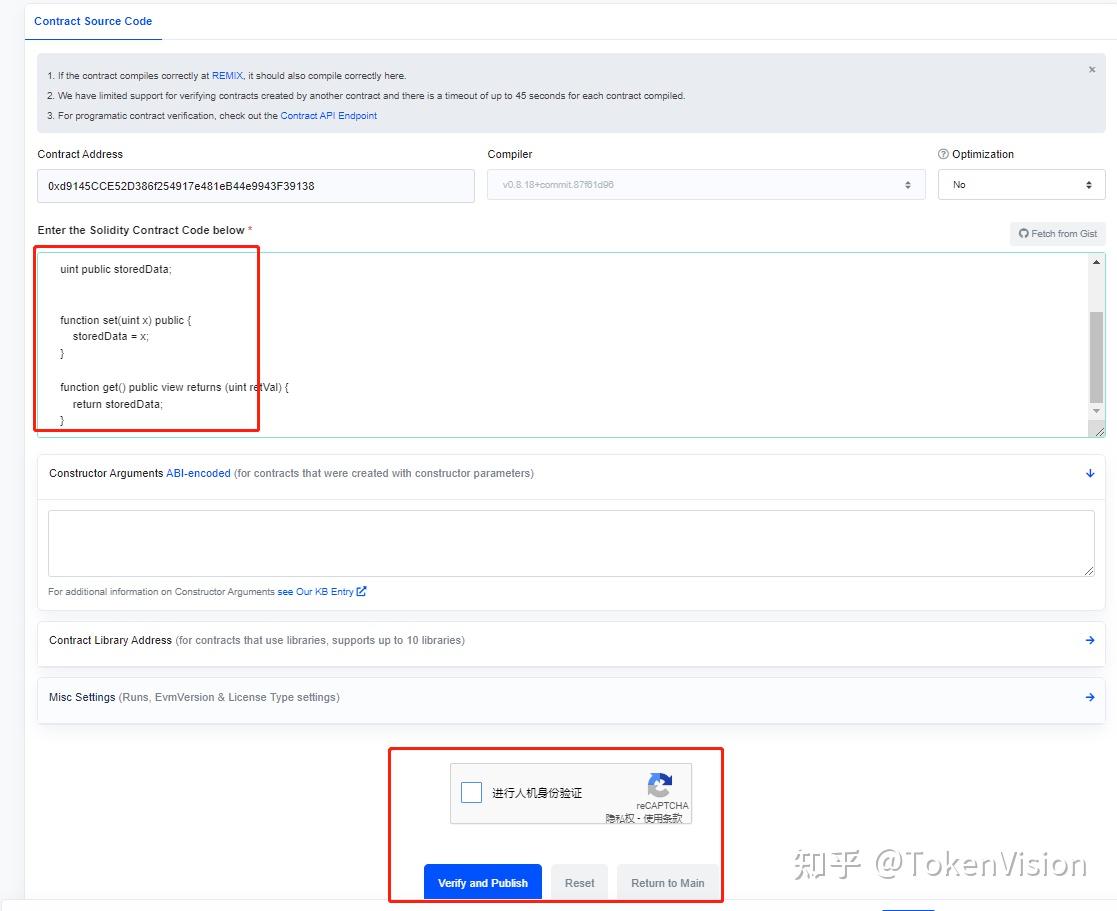Click the Optimization help question icon
The image size is (1117, 911).
coord(943,154)
